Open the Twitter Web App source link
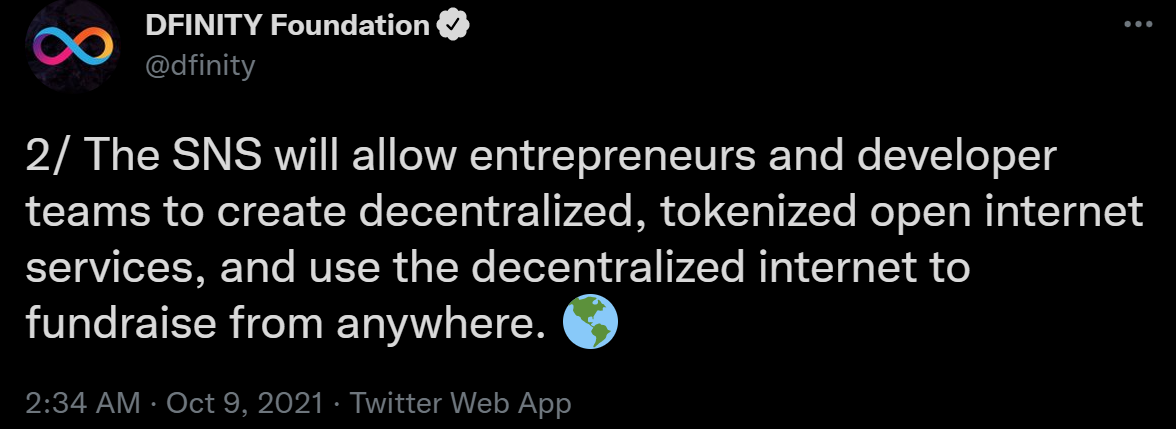 [460, 404]
